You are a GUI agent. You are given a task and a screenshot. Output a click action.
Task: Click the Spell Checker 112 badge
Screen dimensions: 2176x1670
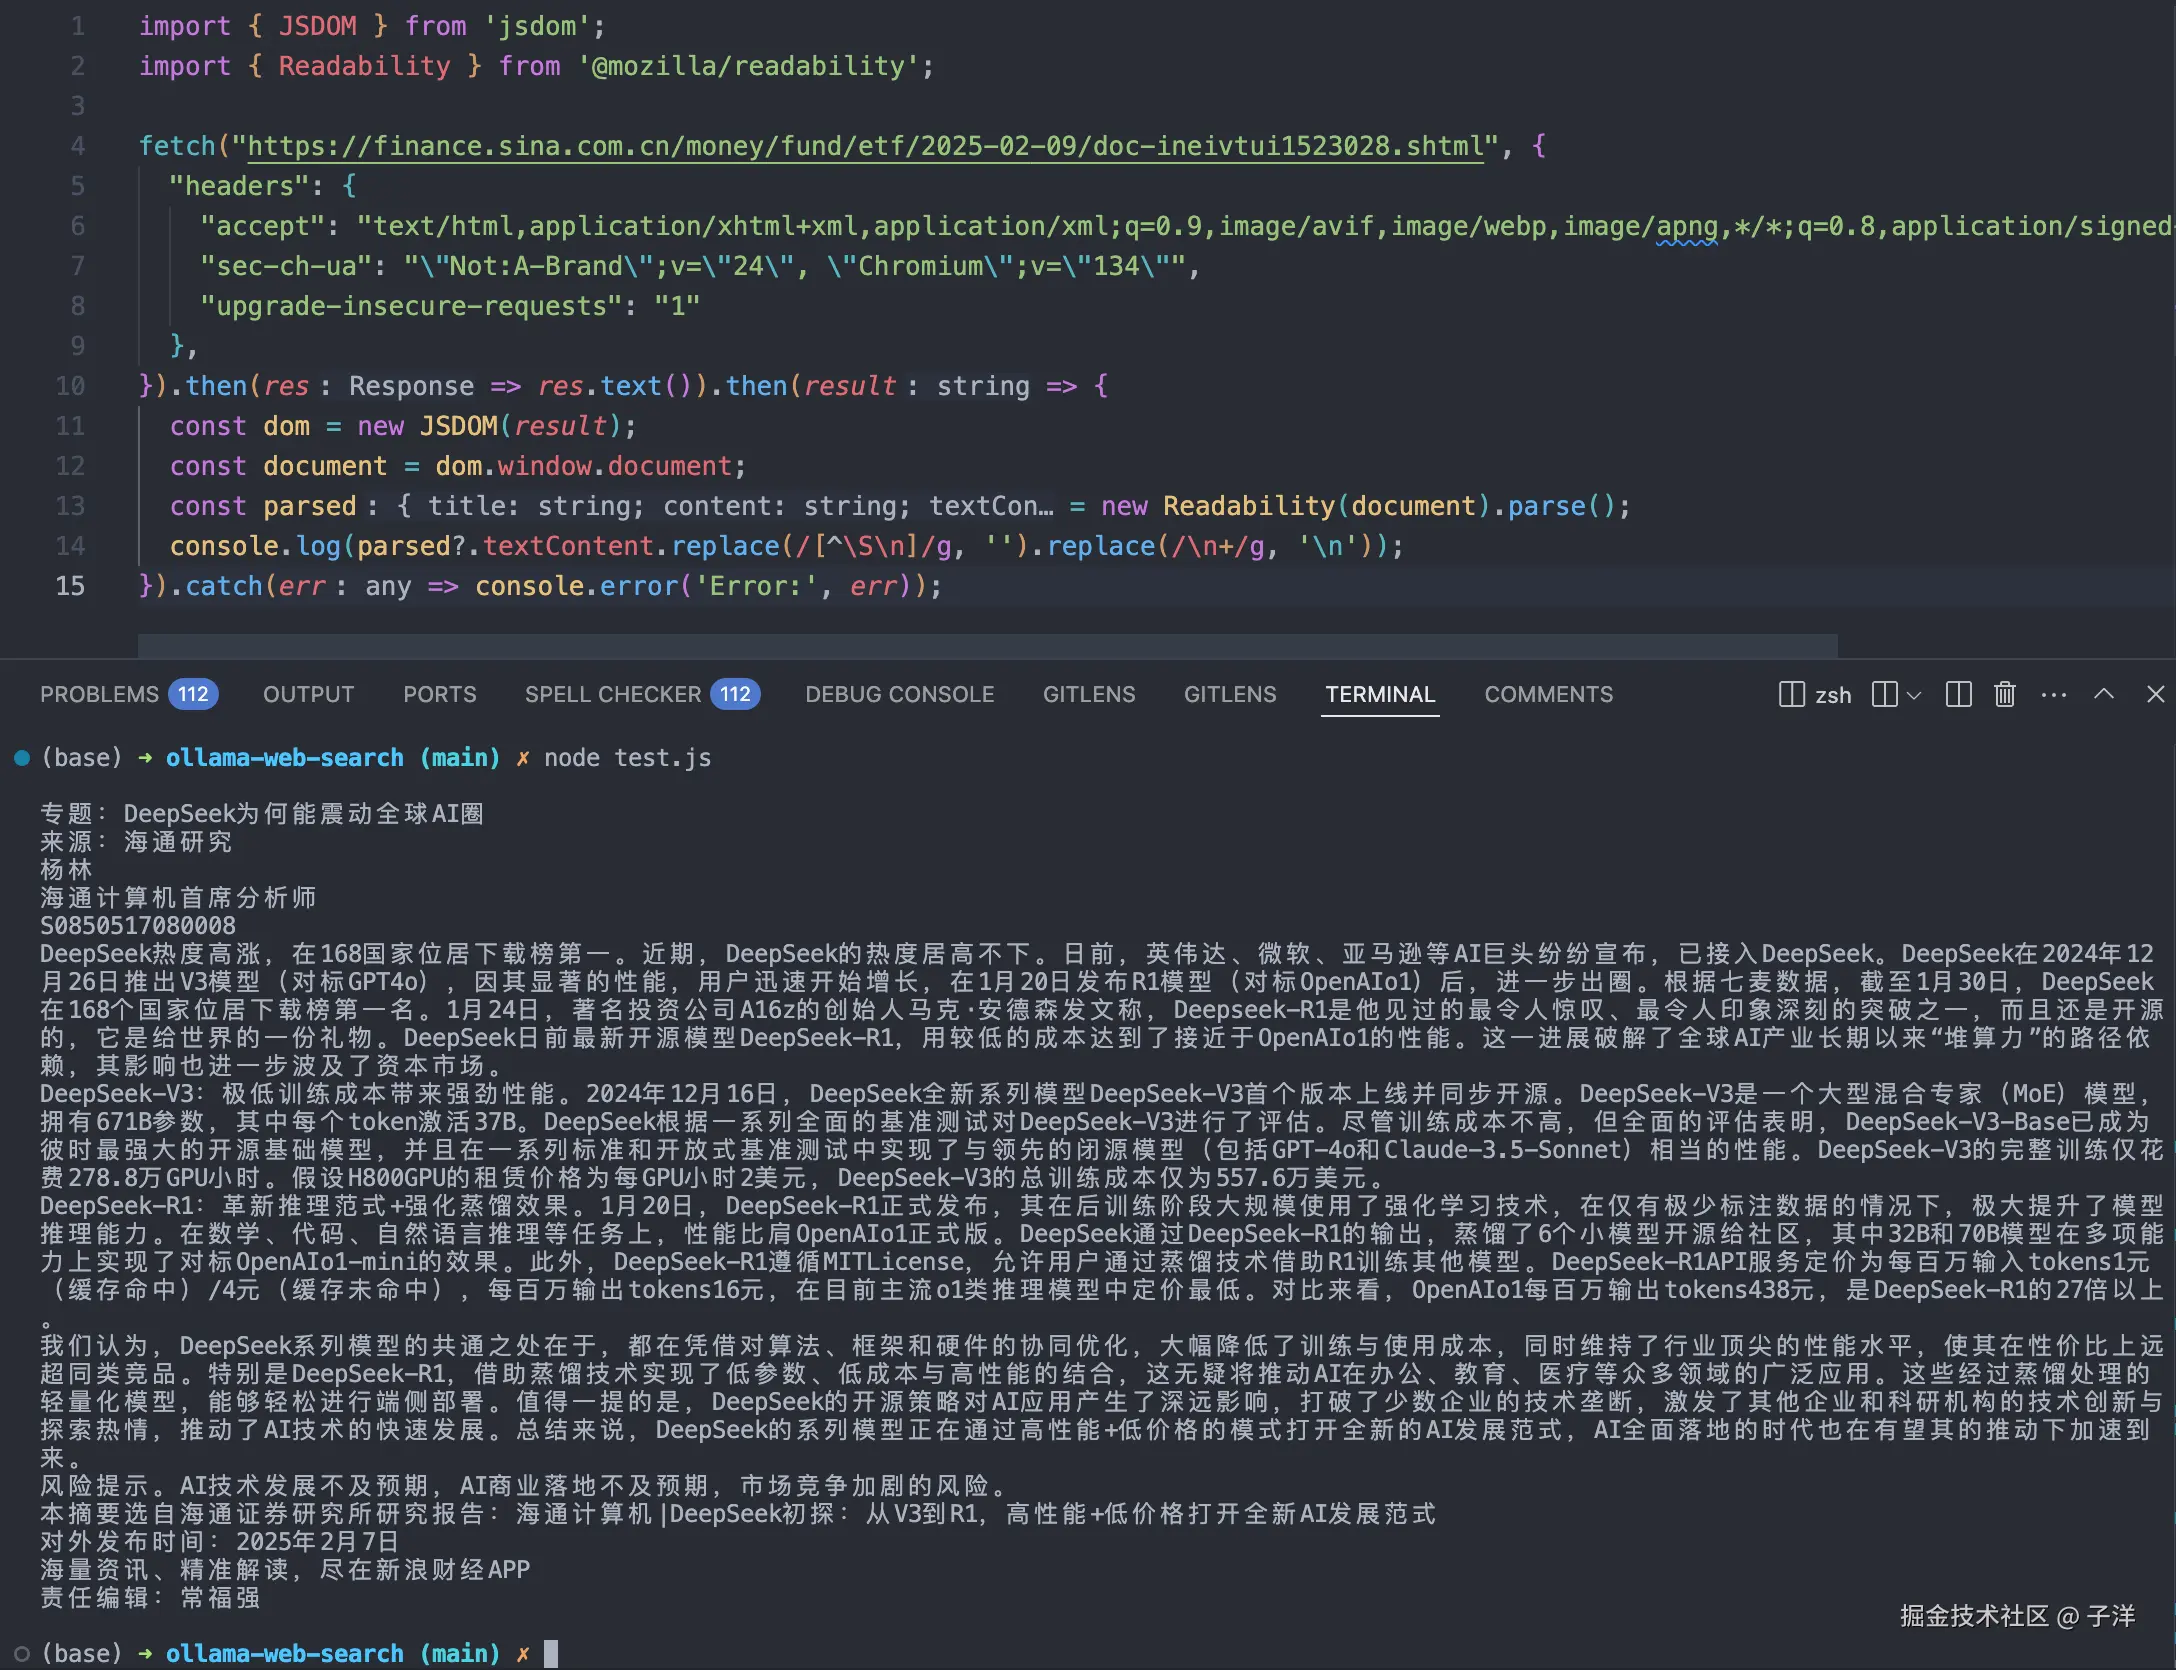pyautogui.click(x=735, y=694)
